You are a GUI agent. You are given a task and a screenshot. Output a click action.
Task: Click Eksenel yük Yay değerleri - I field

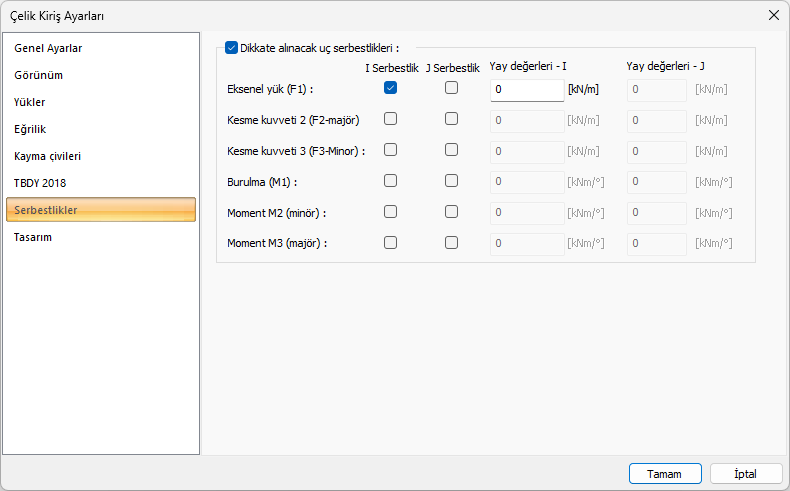coord(527,90)
